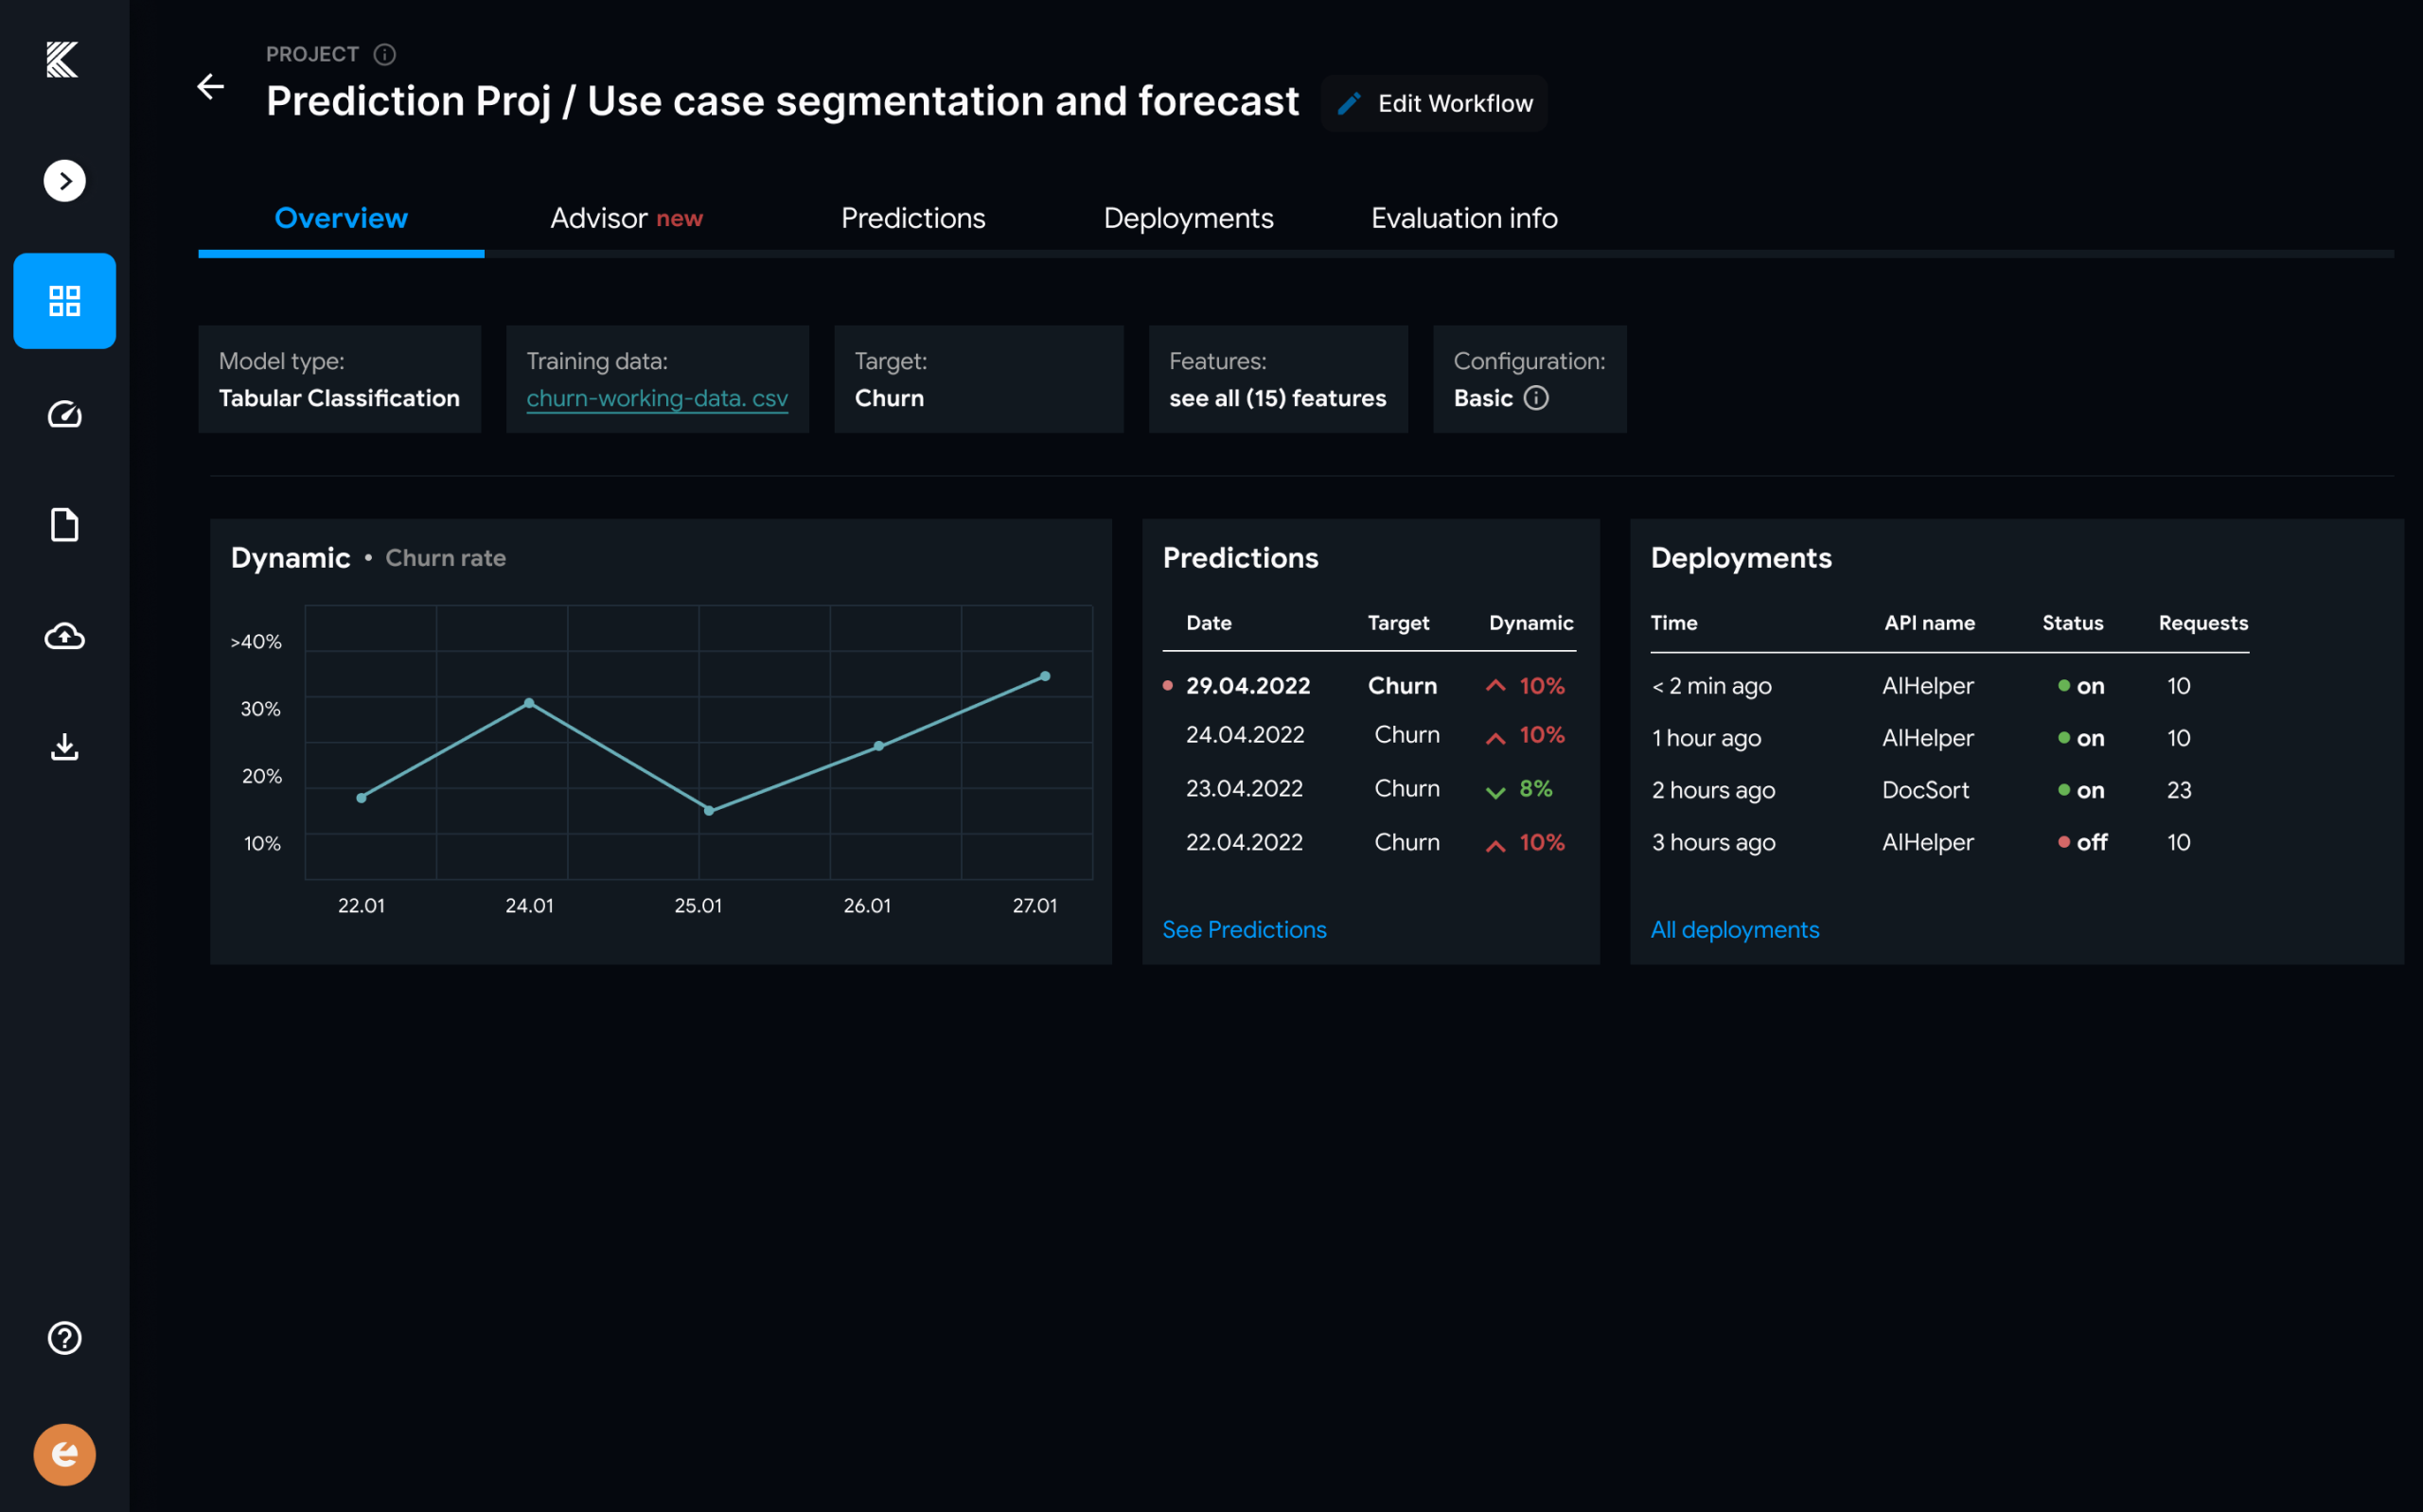
Task: Expand the sidebar using the arrow icon
Action: [x=64, y=181]
